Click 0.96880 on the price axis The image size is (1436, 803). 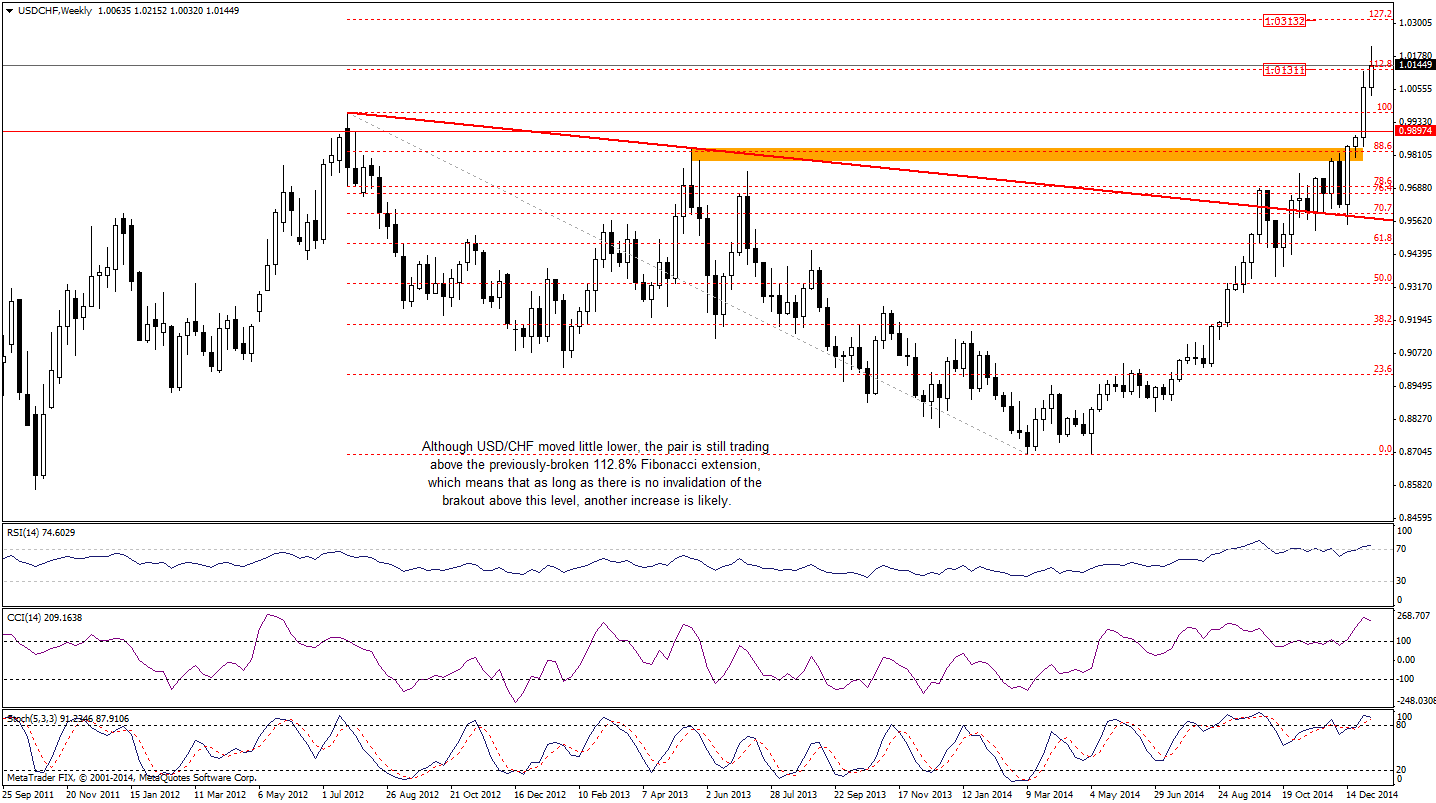click(x=1417, y=187)
